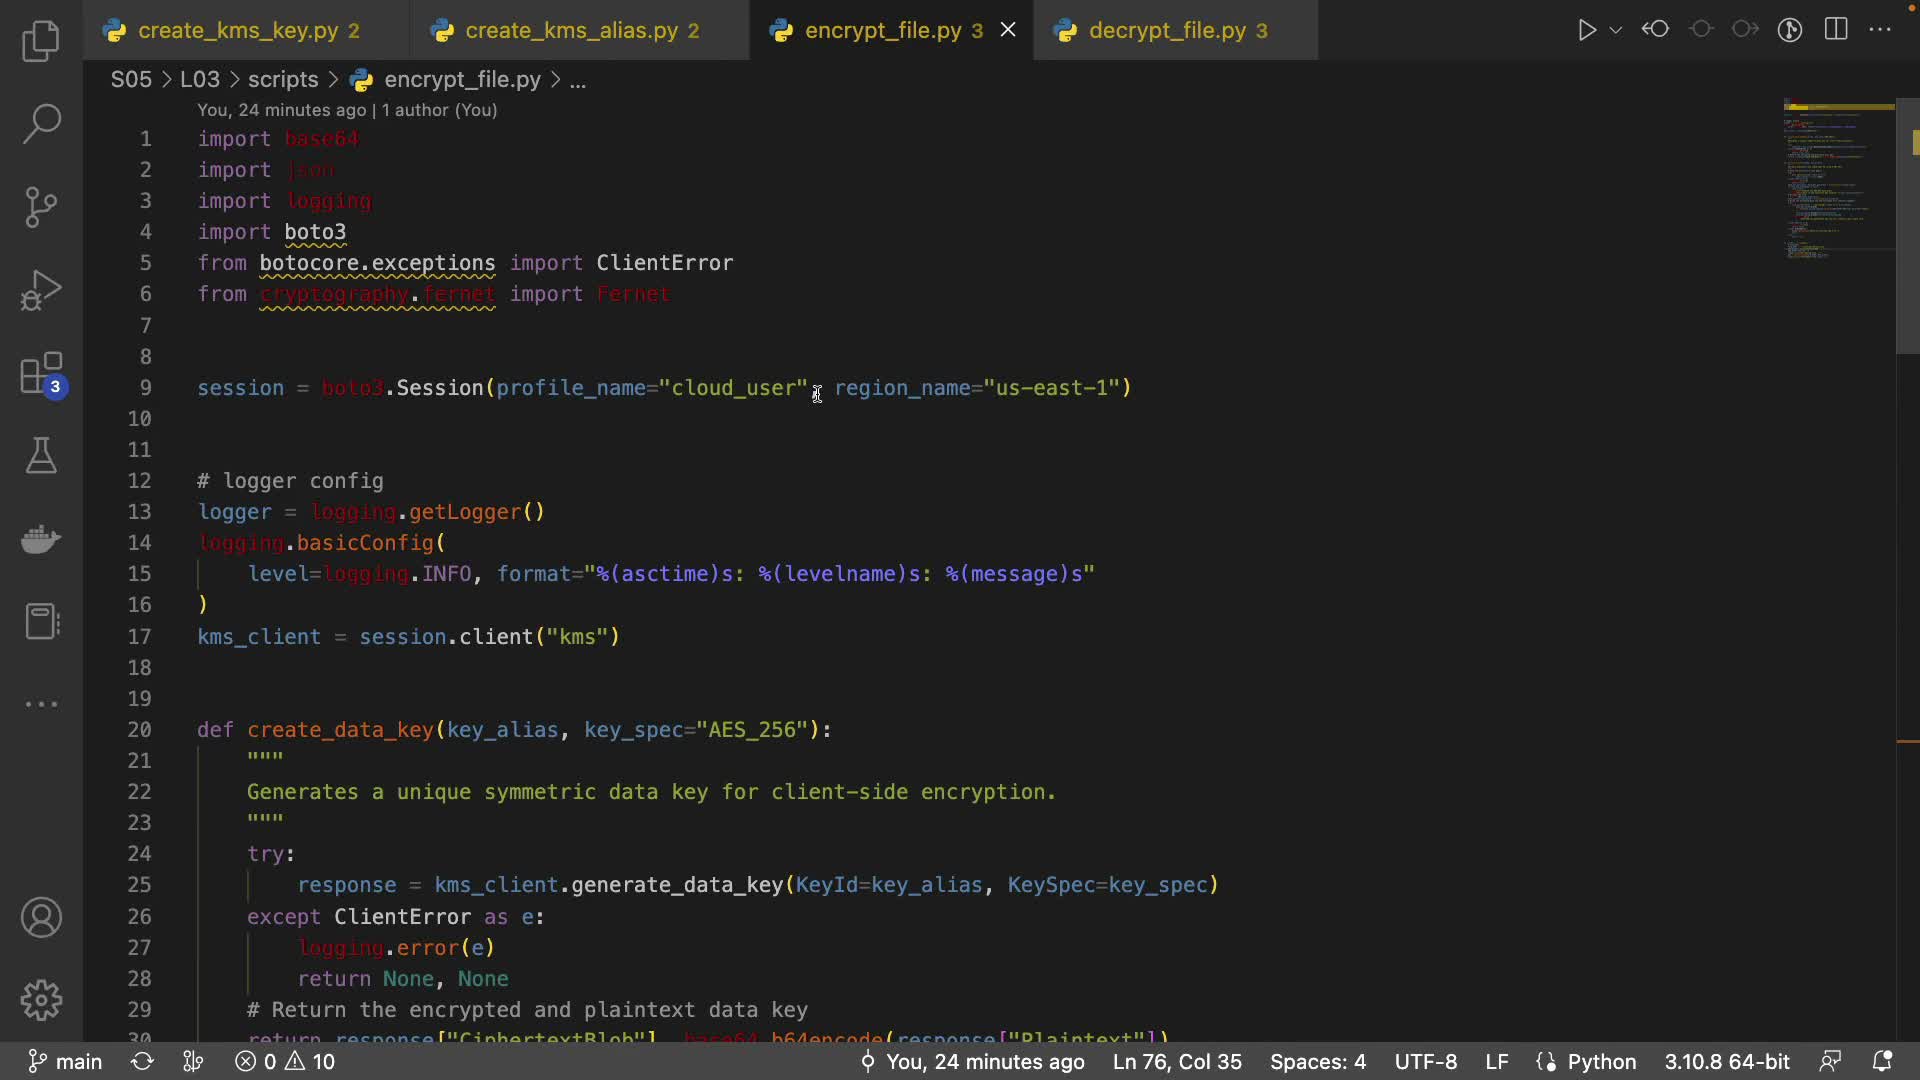Screen dimensions: 1920x1080
Task: Open the Python language mode selector
Action: 1601,1061
